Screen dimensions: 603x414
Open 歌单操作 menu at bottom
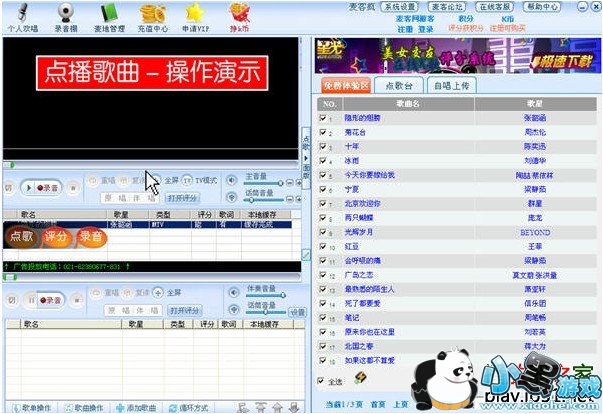point(32,408)
